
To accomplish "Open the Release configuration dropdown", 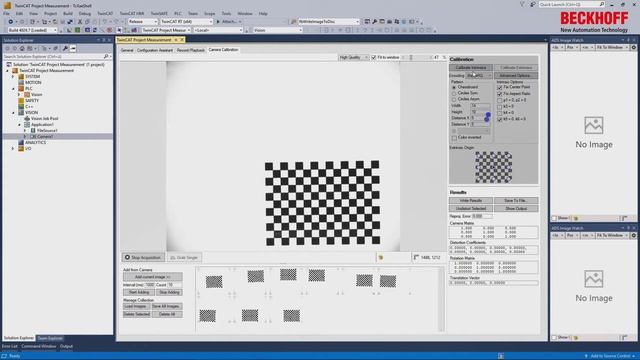I will [x=143, y=22].
